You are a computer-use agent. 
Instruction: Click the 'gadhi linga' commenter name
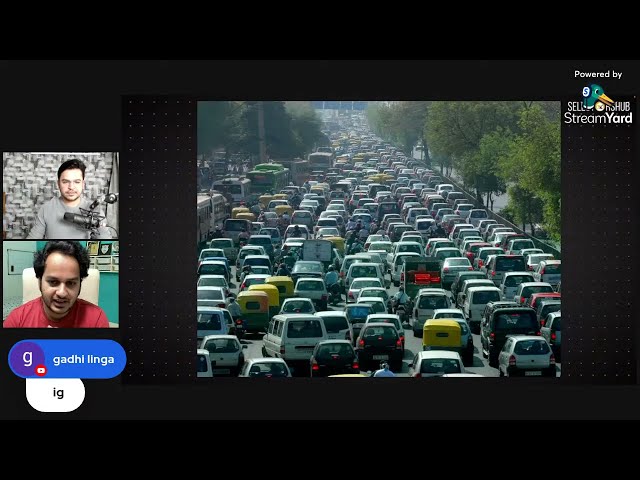tap(83, 359)
